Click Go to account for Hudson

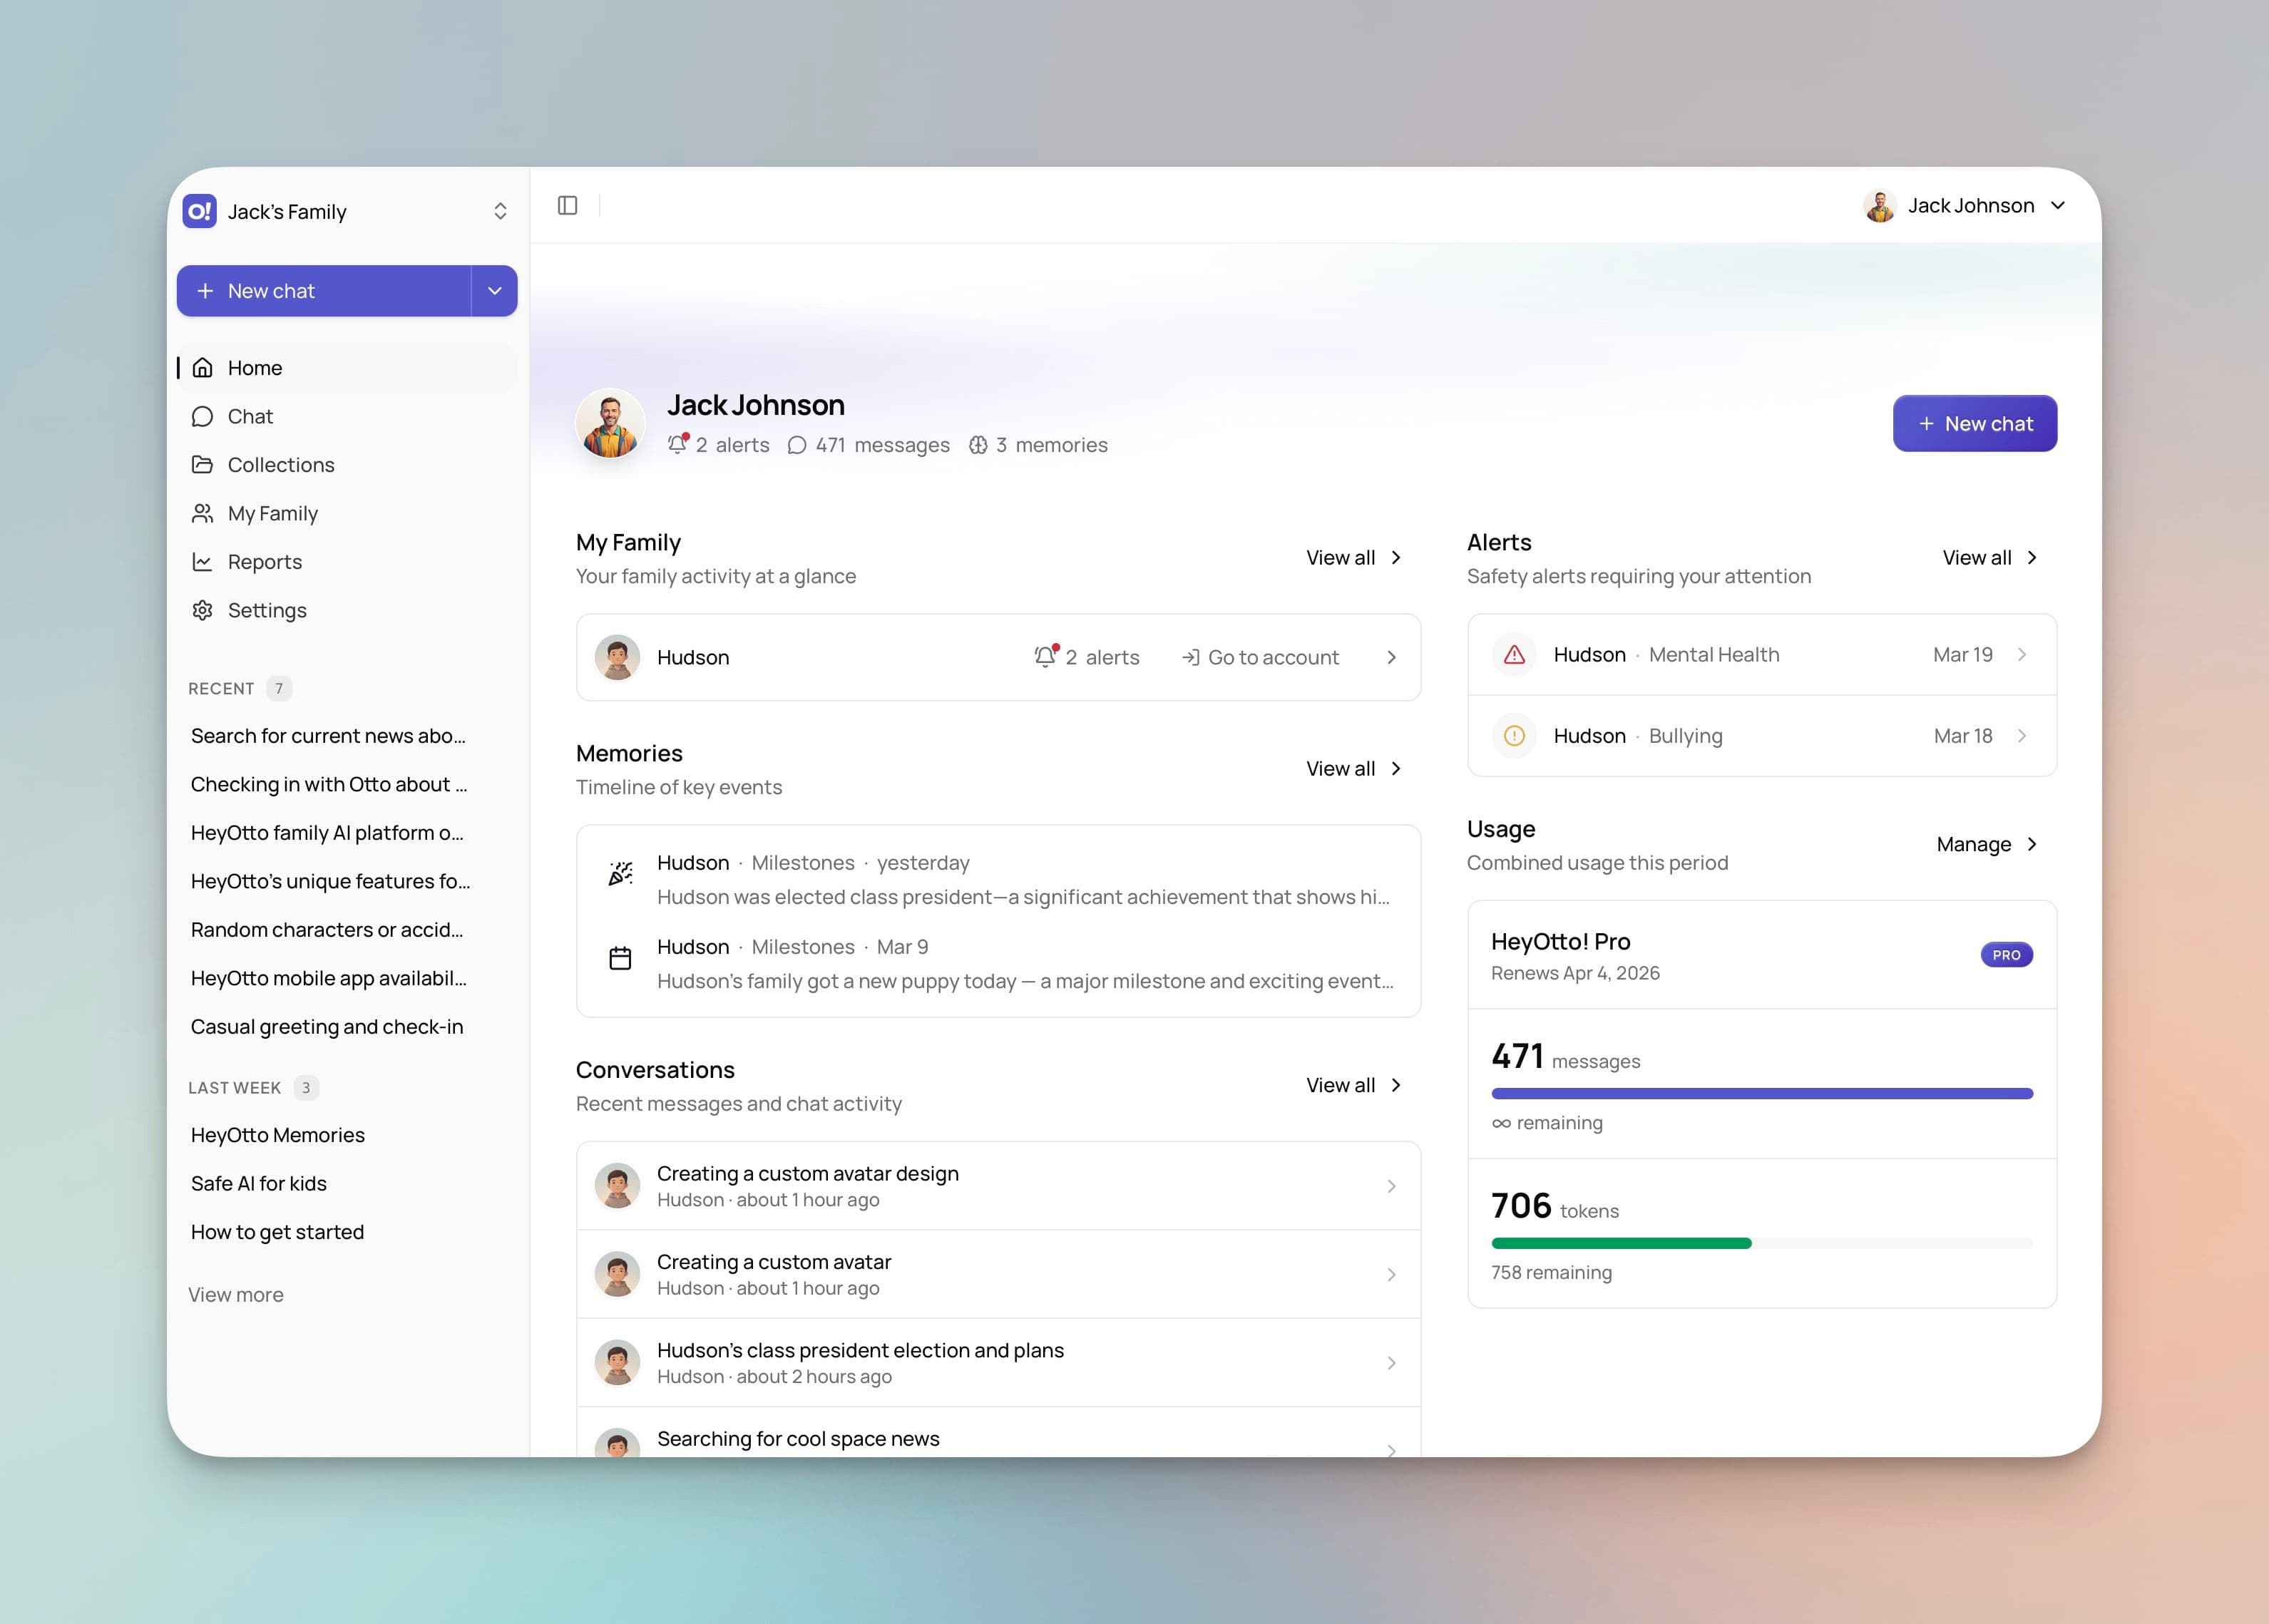click(1261, 657)
